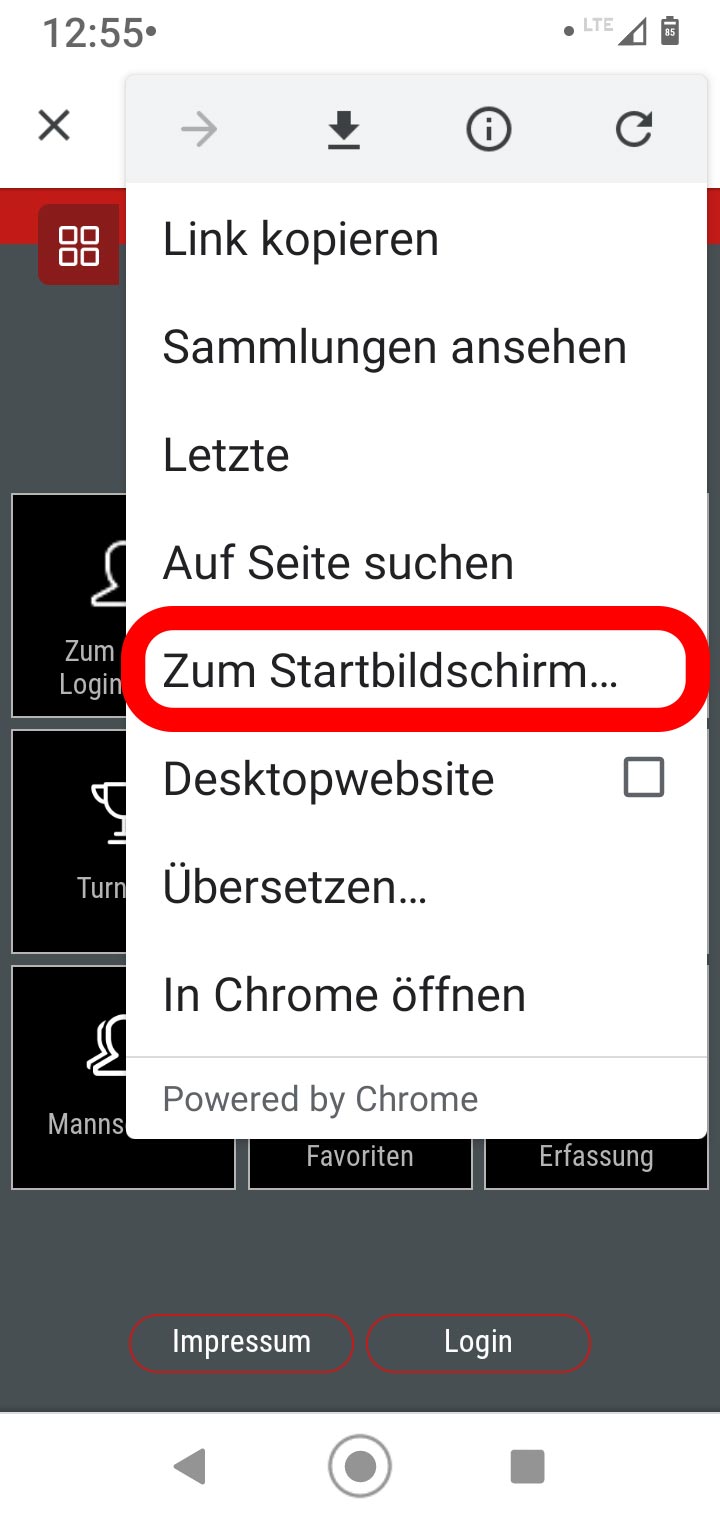720x1520 pixels.
Task: Click the Impressum button
Action: 241,1342
